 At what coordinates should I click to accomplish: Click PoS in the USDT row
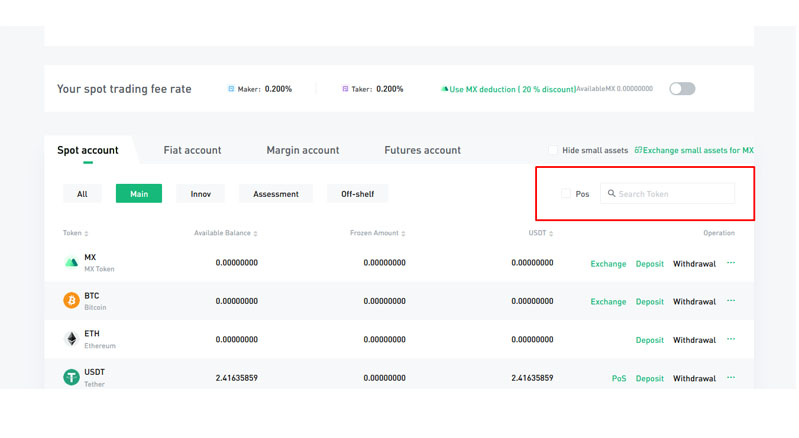619,378
